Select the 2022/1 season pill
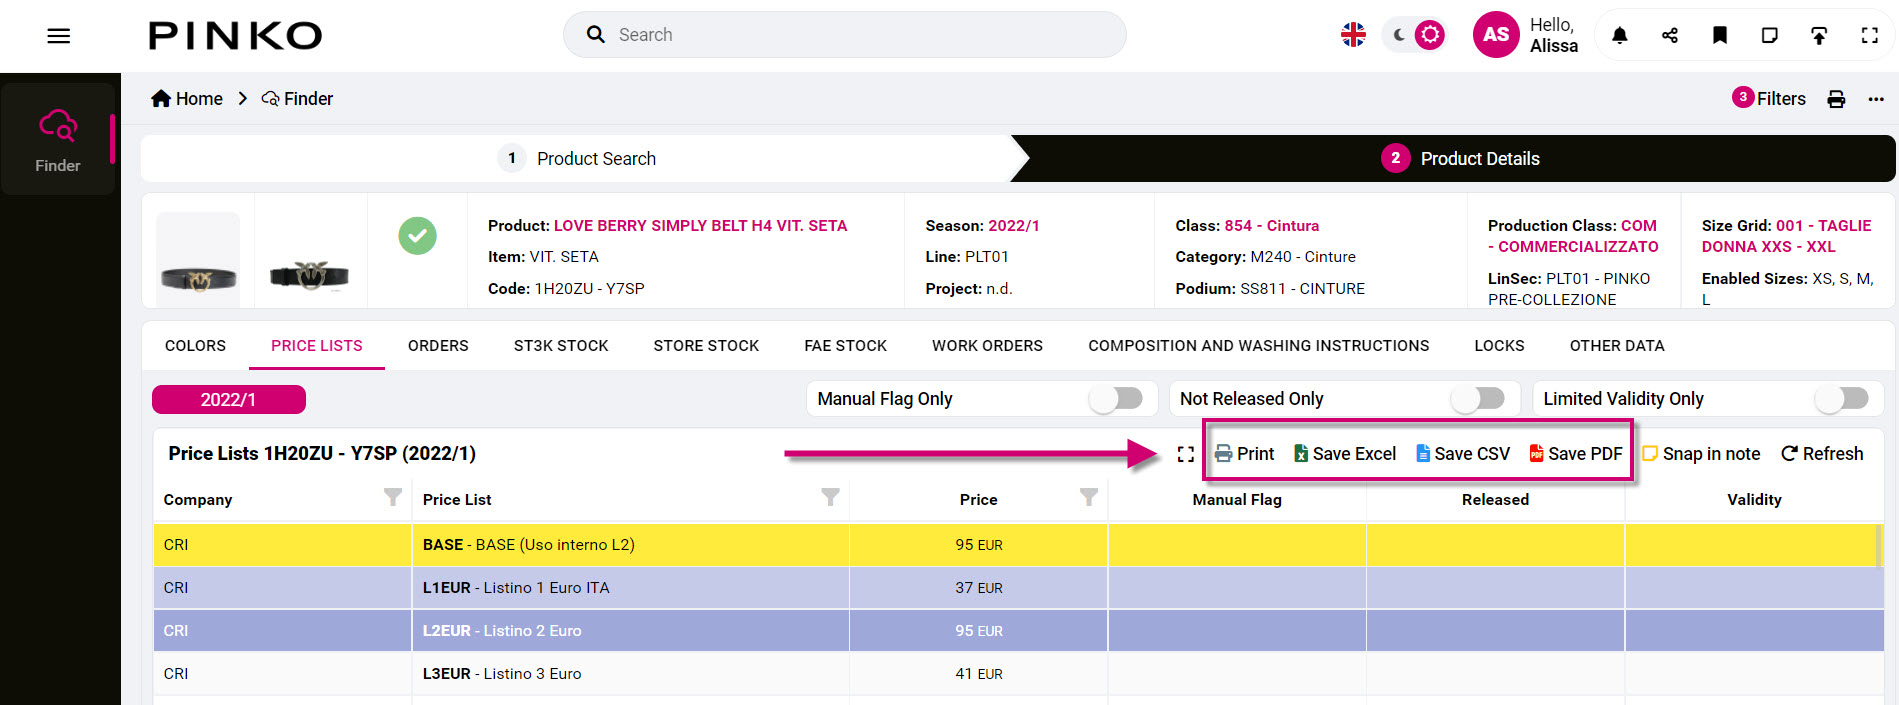The width and height of the screenshot is (1899, 705). click(229, 400)
